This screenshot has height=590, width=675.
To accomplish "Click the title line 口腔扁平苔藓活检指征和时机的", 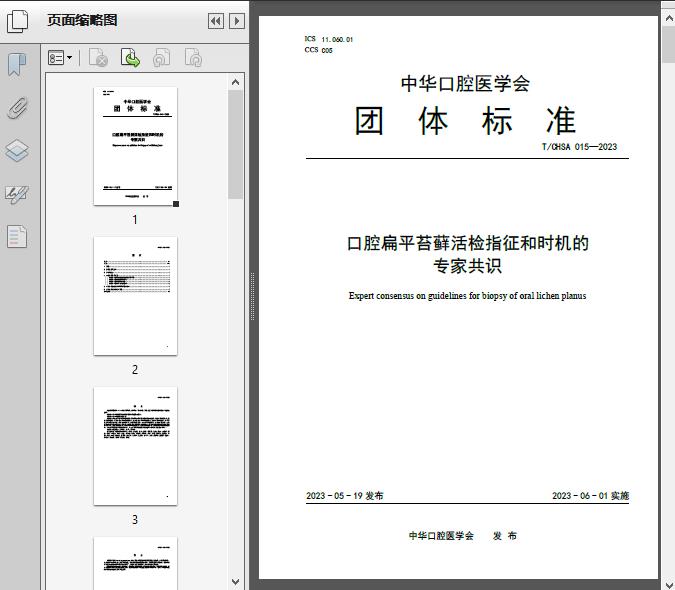I will (468, 243).
